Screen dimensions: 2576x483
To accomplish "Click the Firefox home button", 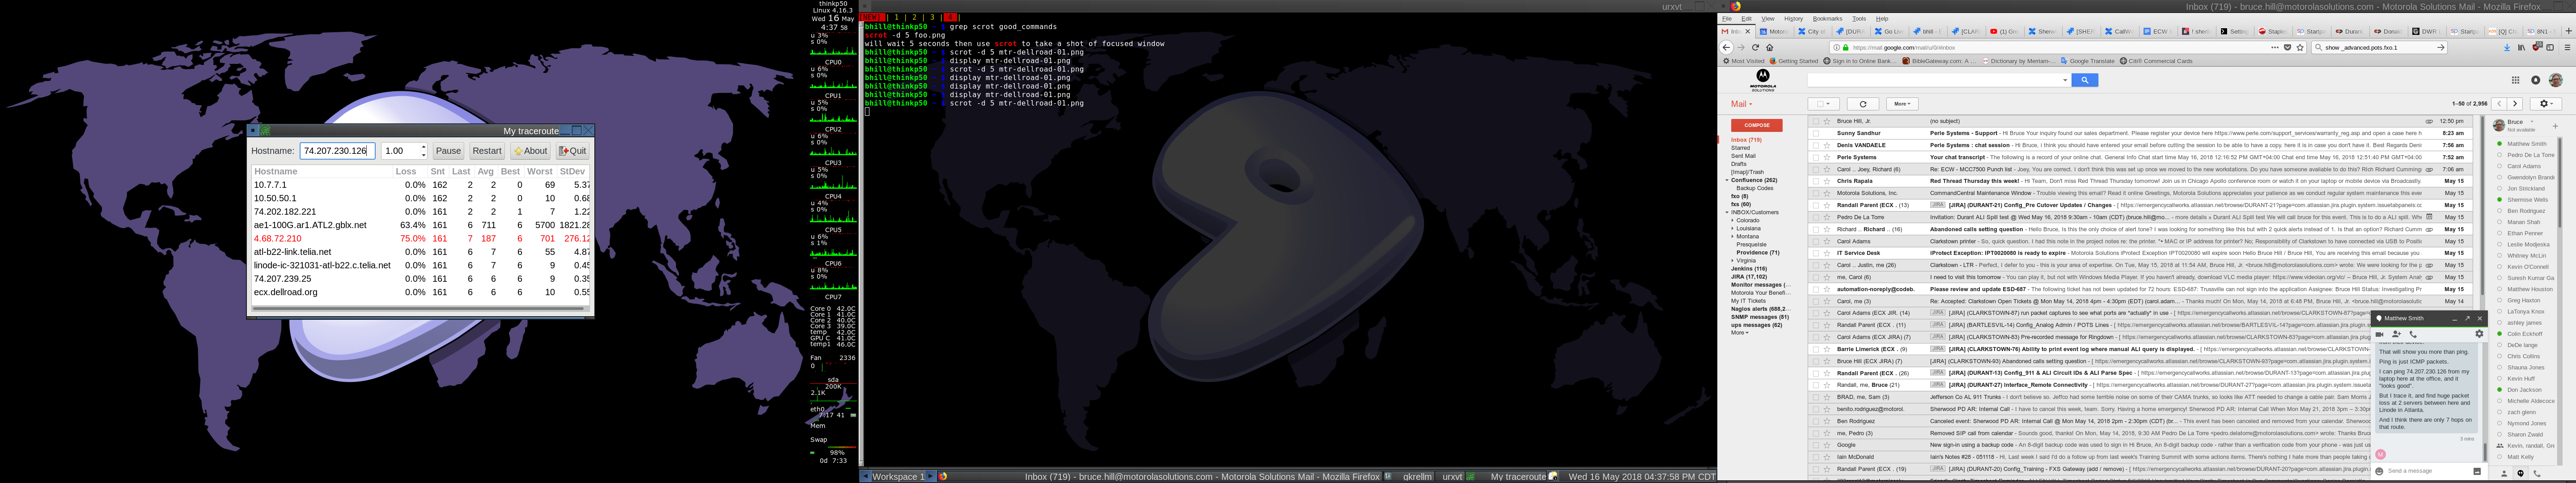I will click(1769, 47).
